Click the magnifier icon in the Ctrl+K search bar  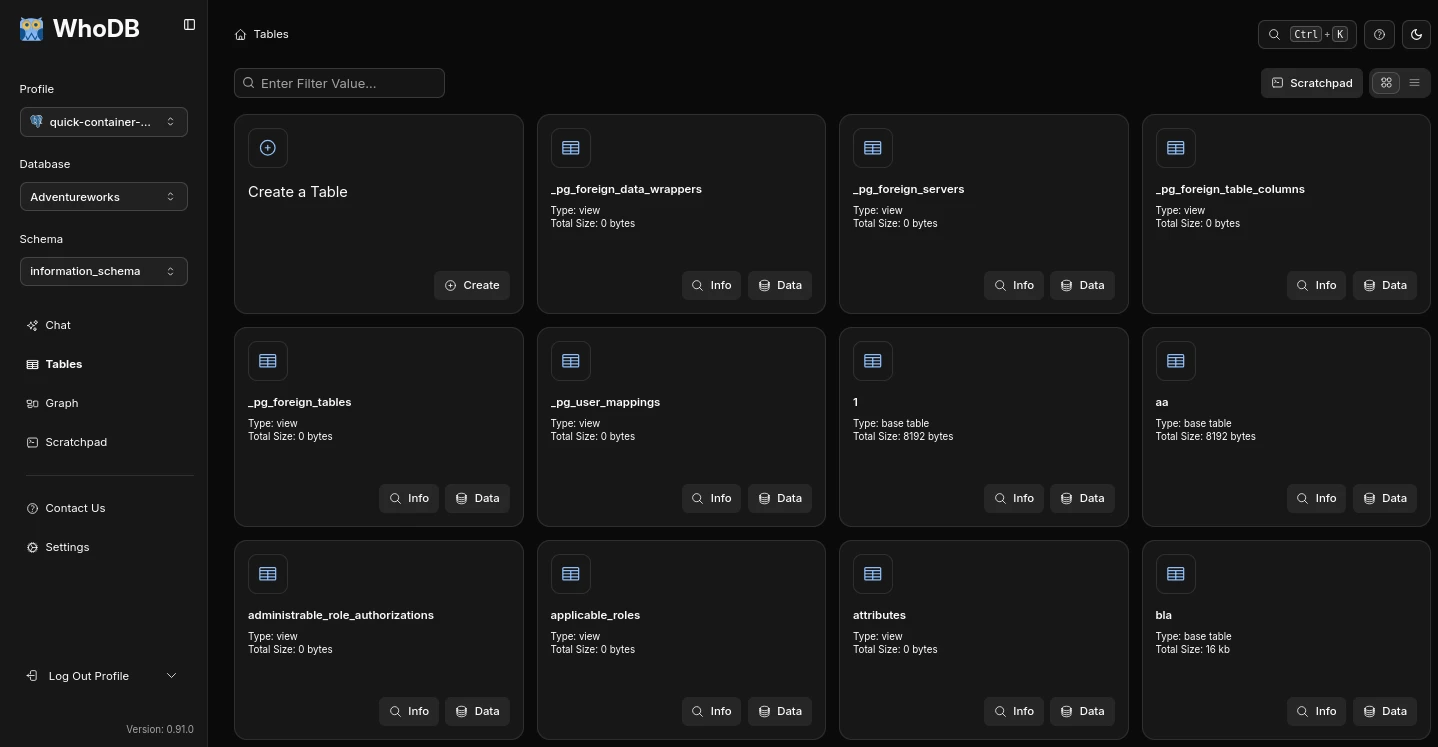click(x=1273, y=34)
